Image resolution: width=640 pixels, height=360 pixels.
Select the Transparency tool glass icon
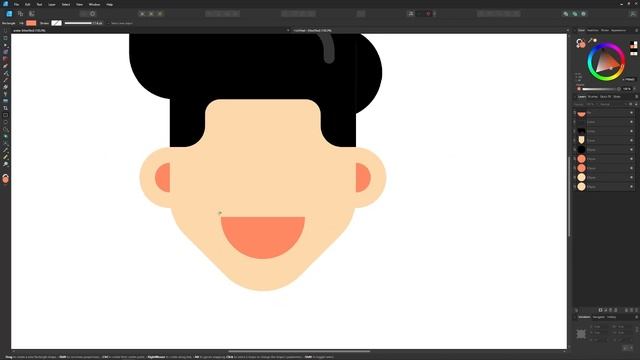click(x=5, y=94)
